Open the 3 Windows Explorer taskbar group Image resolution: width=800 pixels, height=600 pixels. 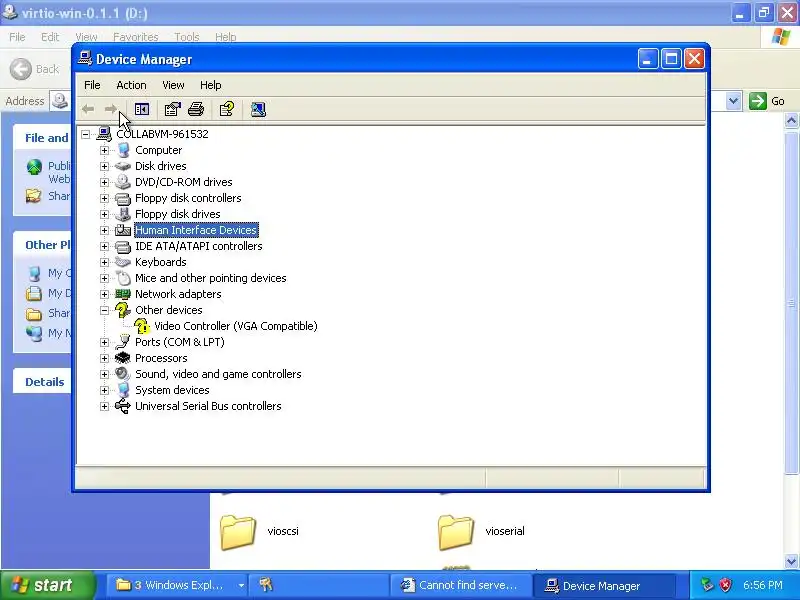click(177, 585)
